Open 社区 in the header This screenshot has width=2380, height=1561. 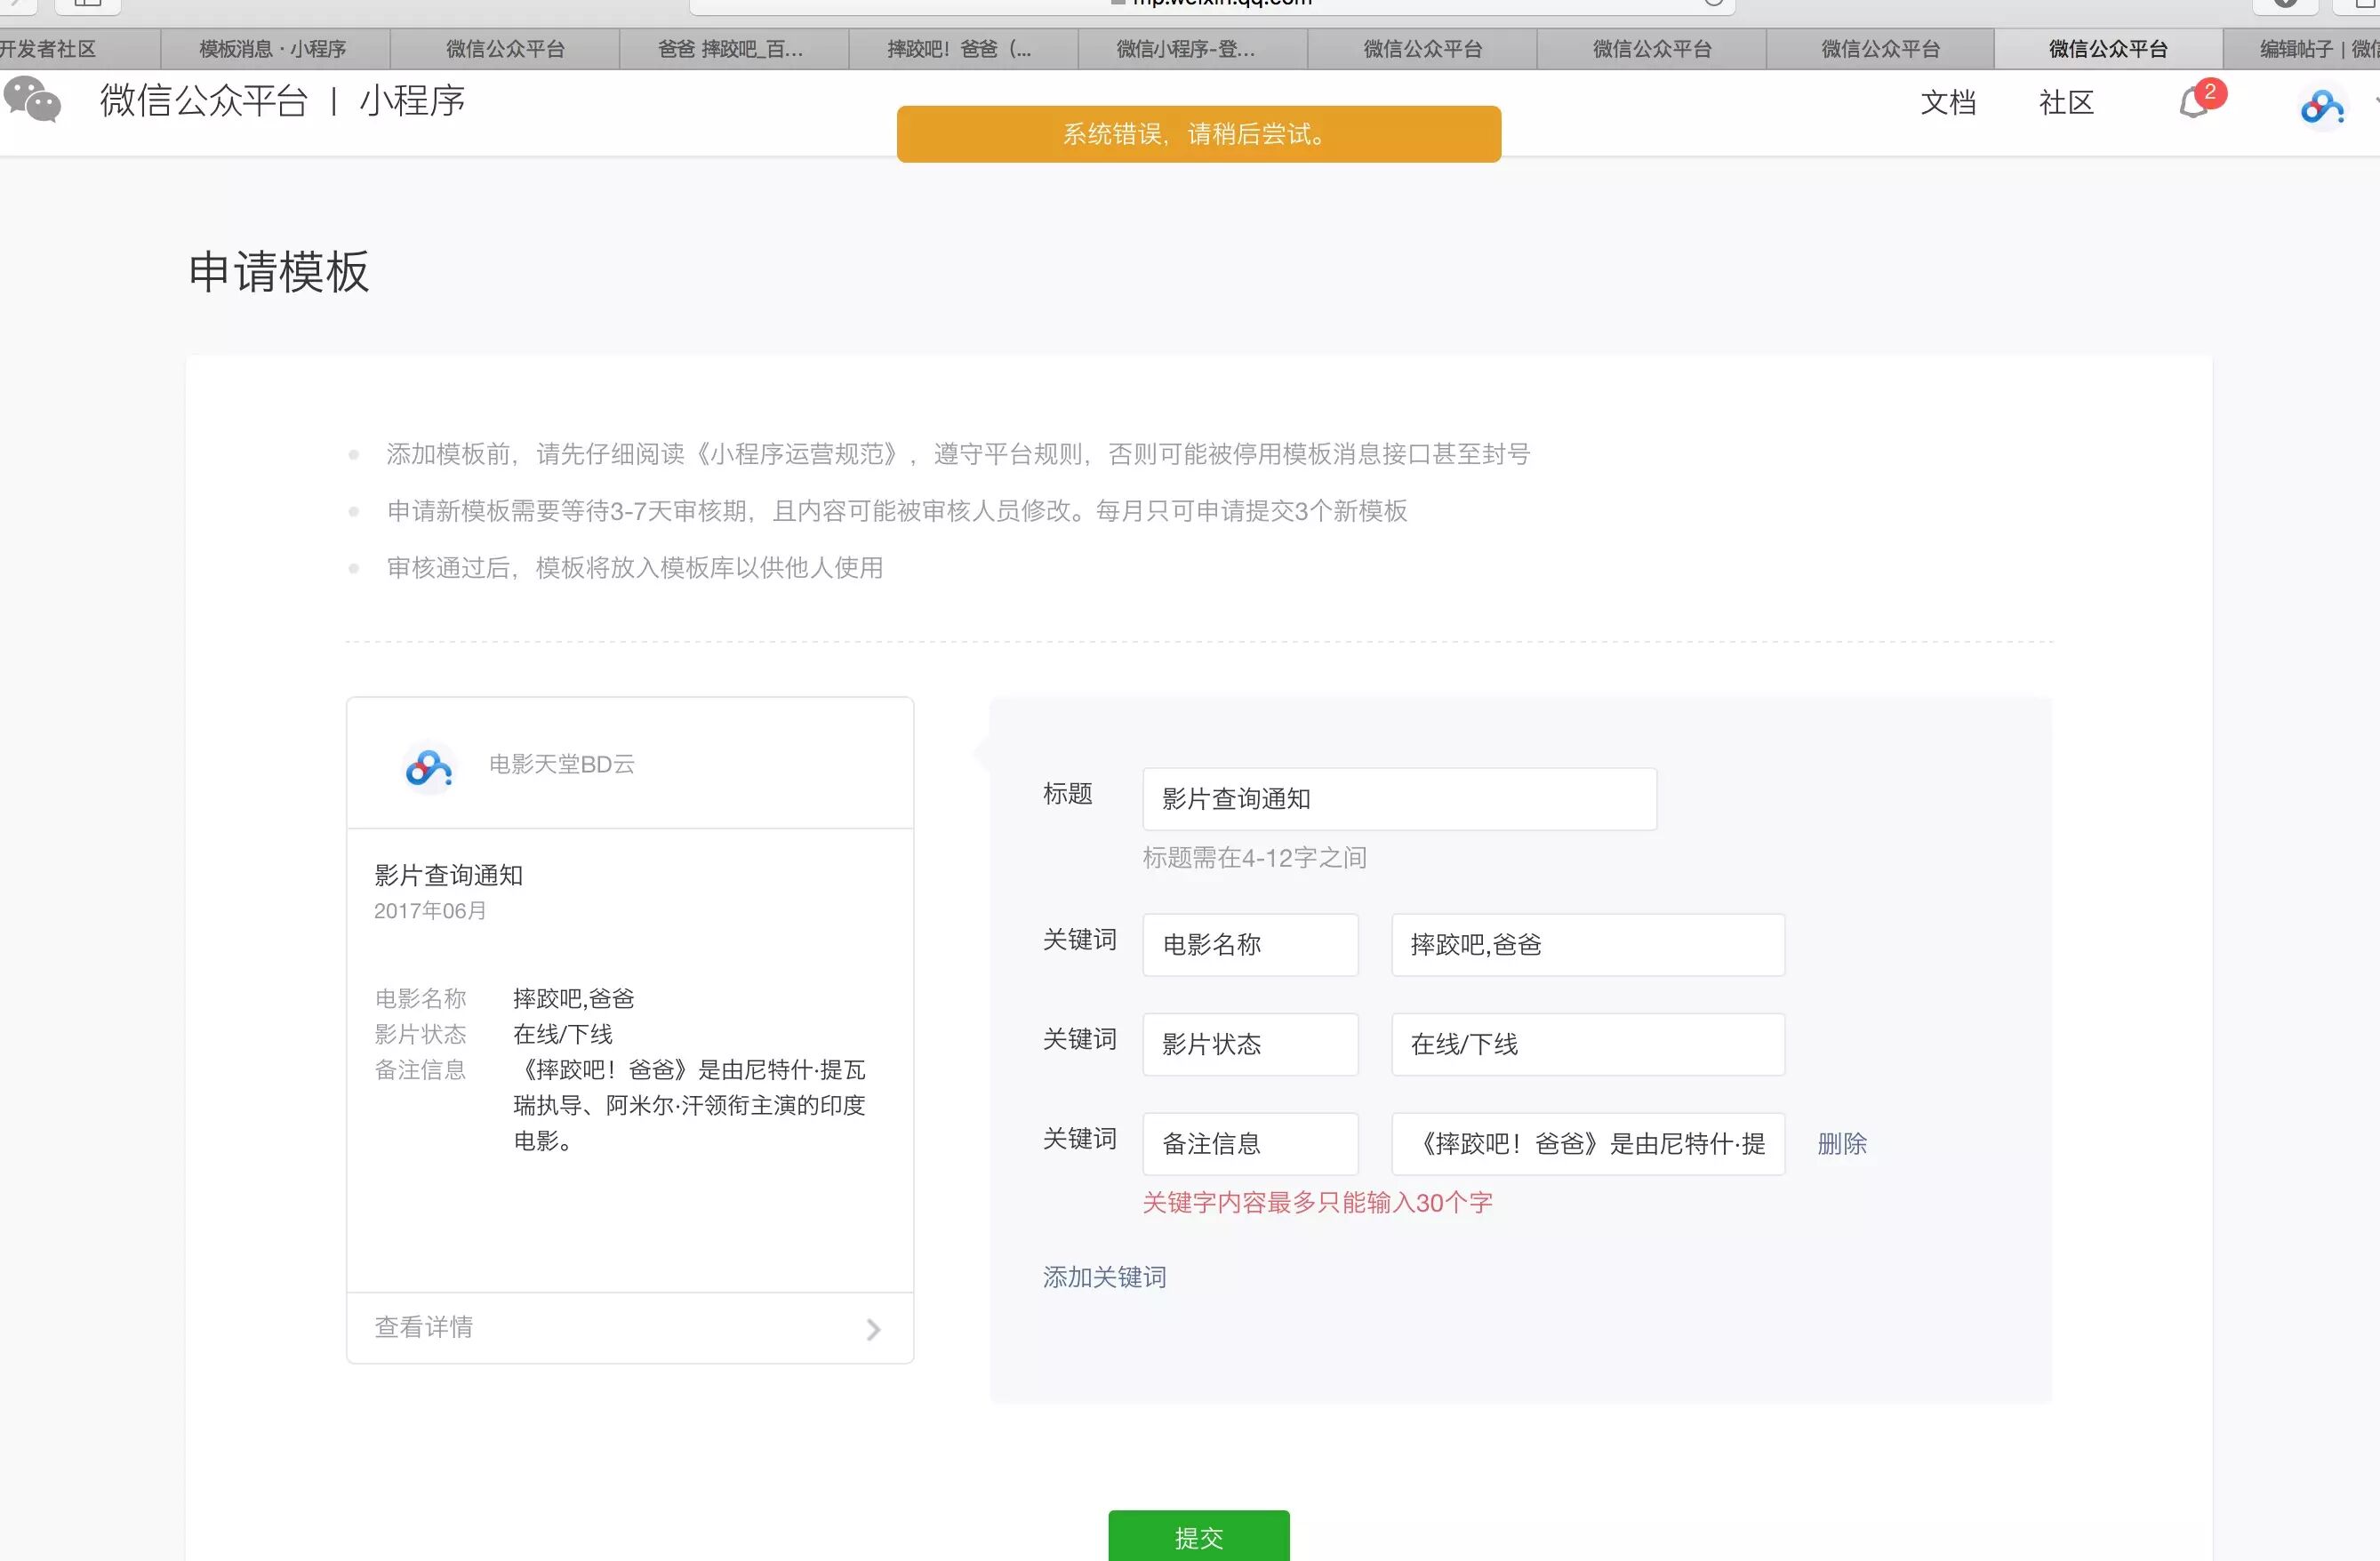2066,102
